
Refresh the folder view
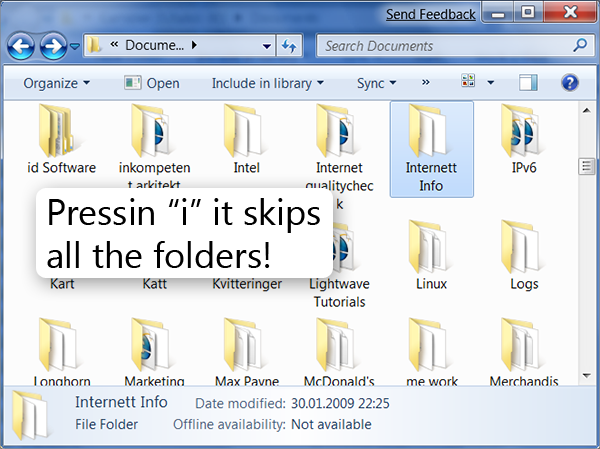click(x=289, y=46)
